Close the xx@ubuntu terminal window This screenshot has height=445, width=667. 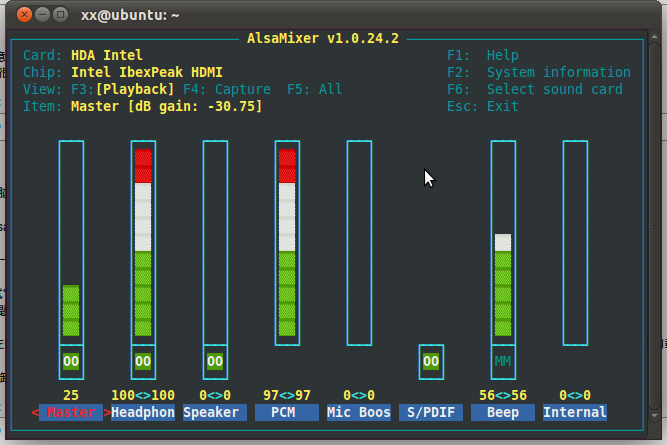pos(24,15)
